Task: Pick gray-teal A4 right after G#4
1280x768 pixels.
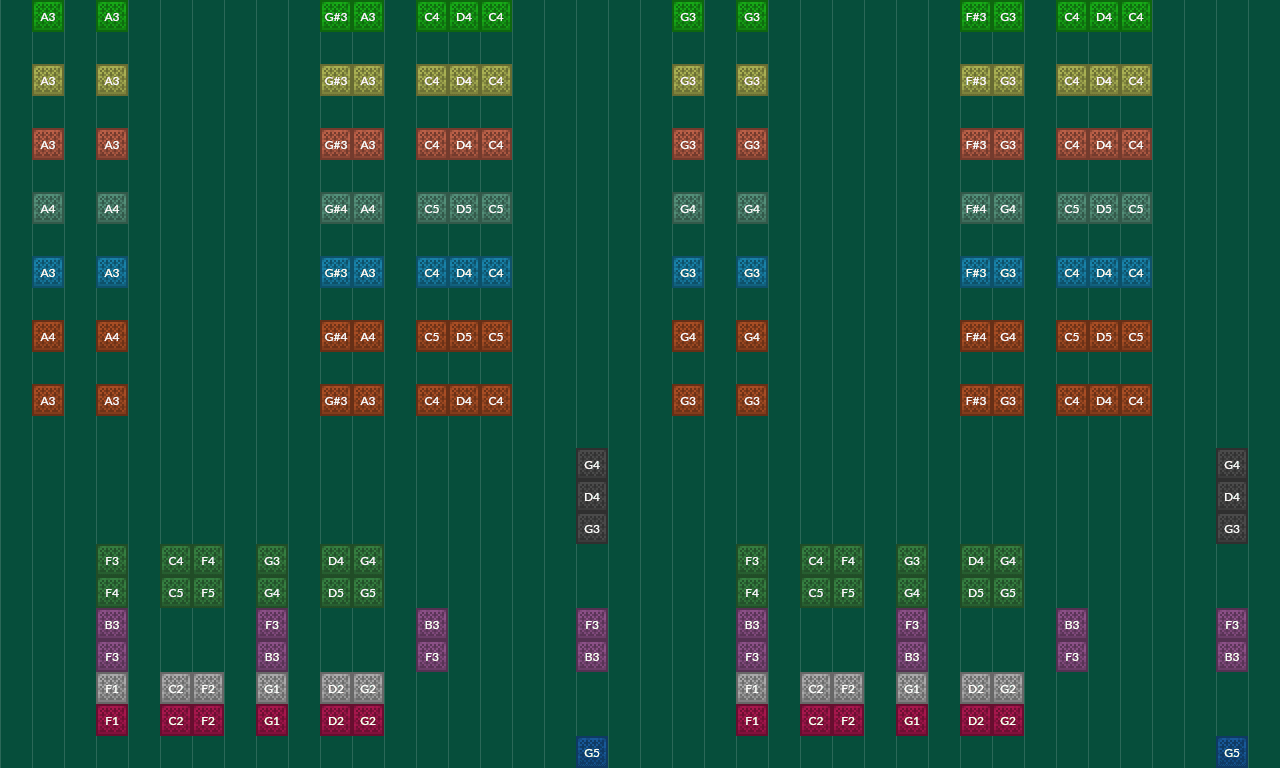Action: (x=368, y=208)
